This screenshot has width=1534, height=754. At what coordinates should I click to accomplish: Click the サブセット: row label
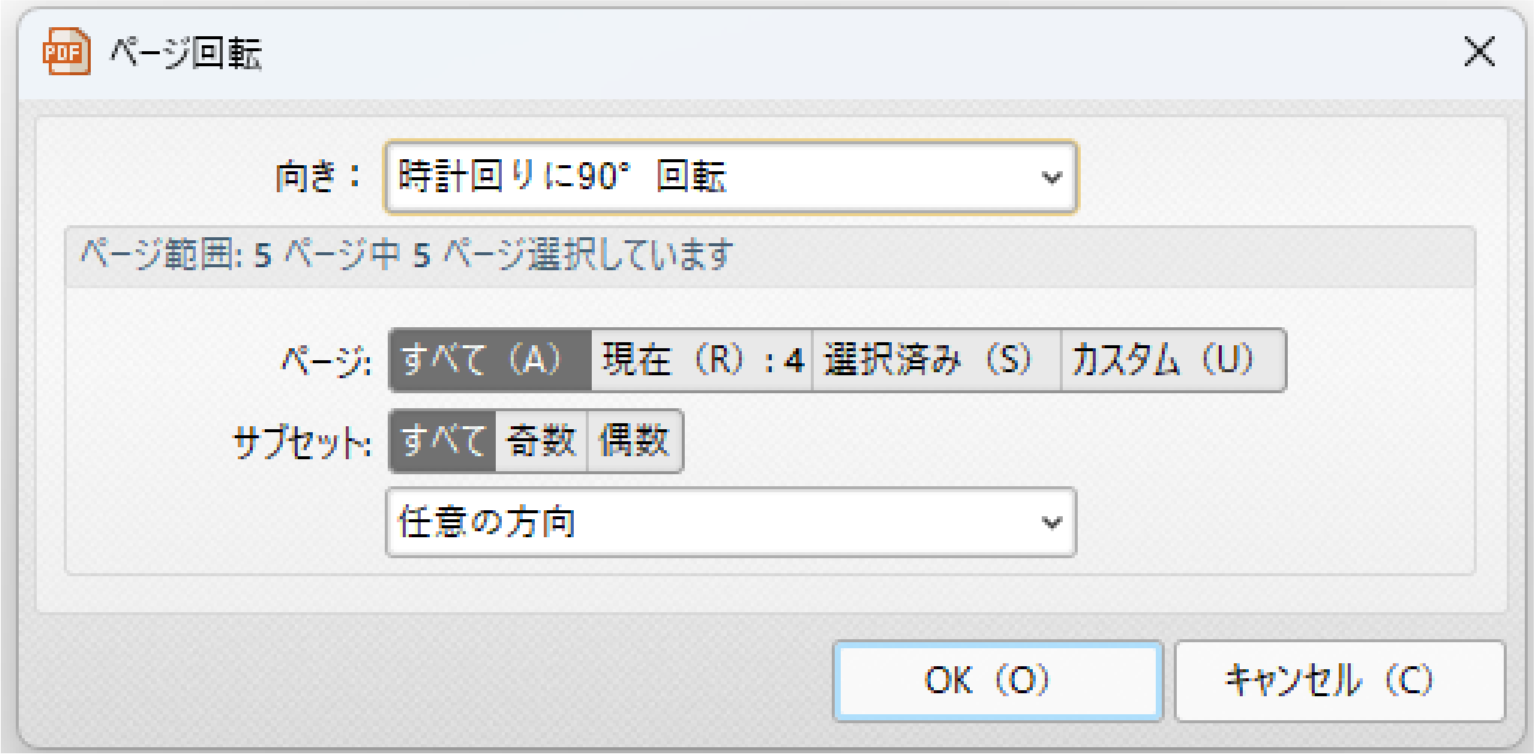302,442
